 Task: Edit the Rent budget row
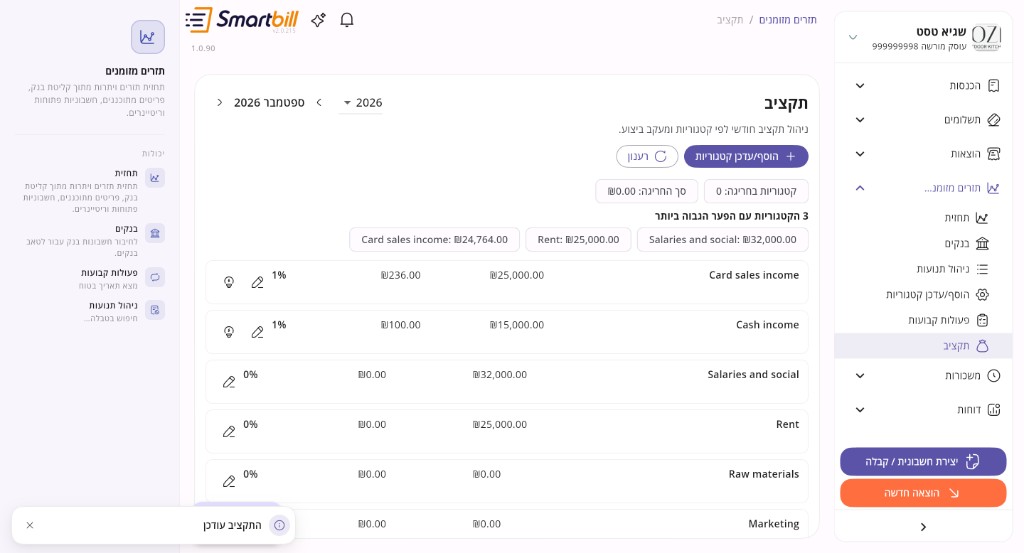pyautogui.click(x=229, y=432)
